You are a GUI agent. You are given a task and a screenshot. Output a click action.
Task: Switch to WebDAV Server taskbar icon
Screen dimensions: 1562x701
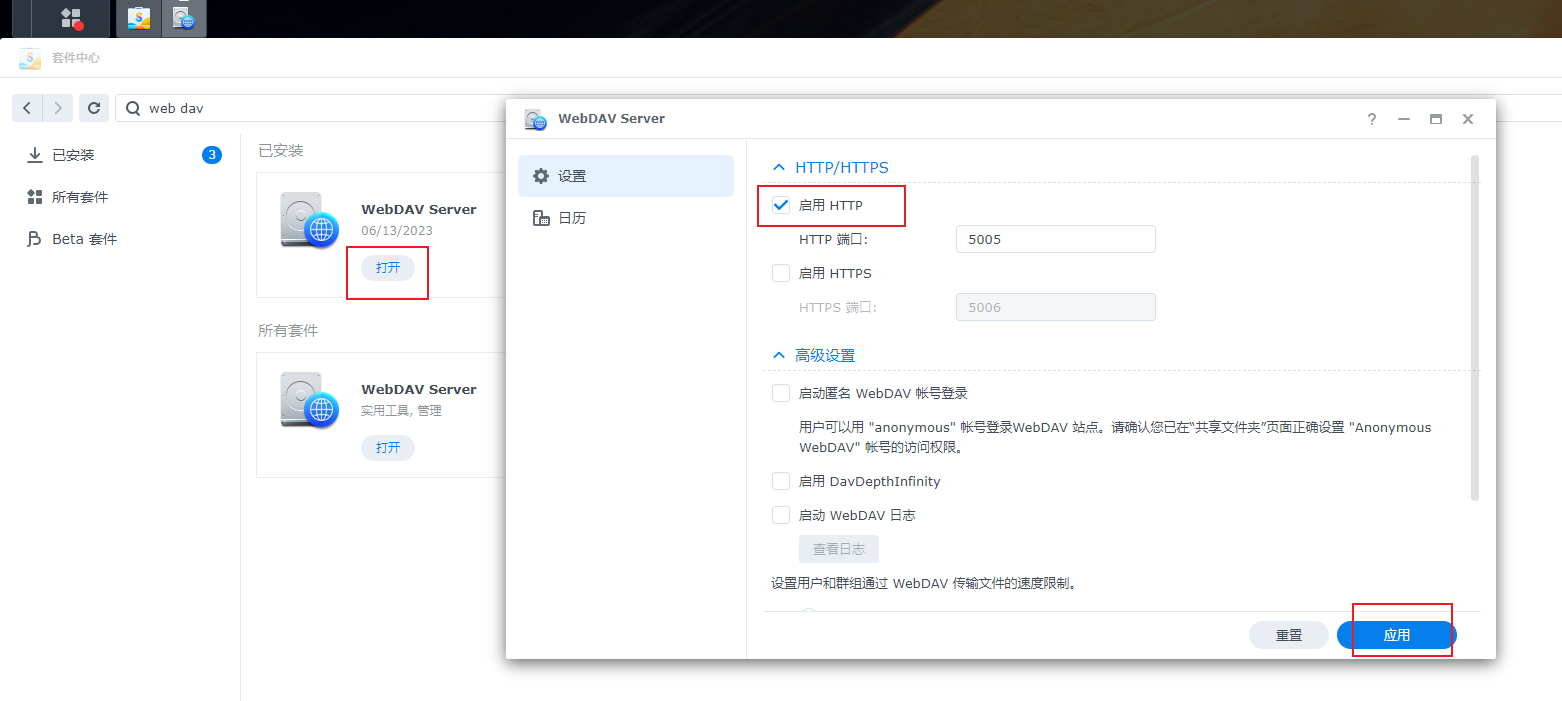(183, 18)
